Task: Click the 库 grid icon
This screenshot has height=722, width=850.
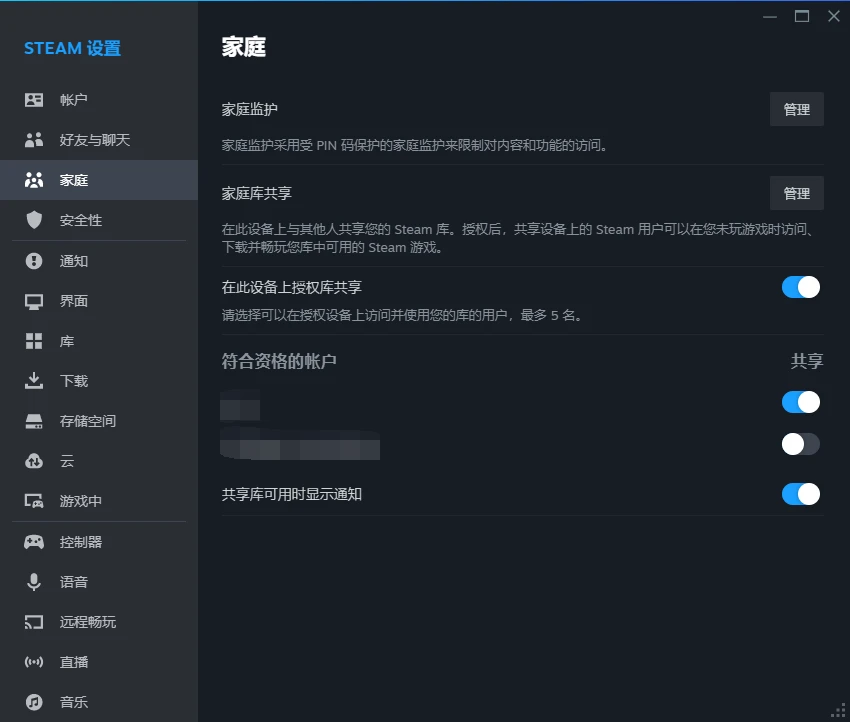Action: tap(34, 341)
